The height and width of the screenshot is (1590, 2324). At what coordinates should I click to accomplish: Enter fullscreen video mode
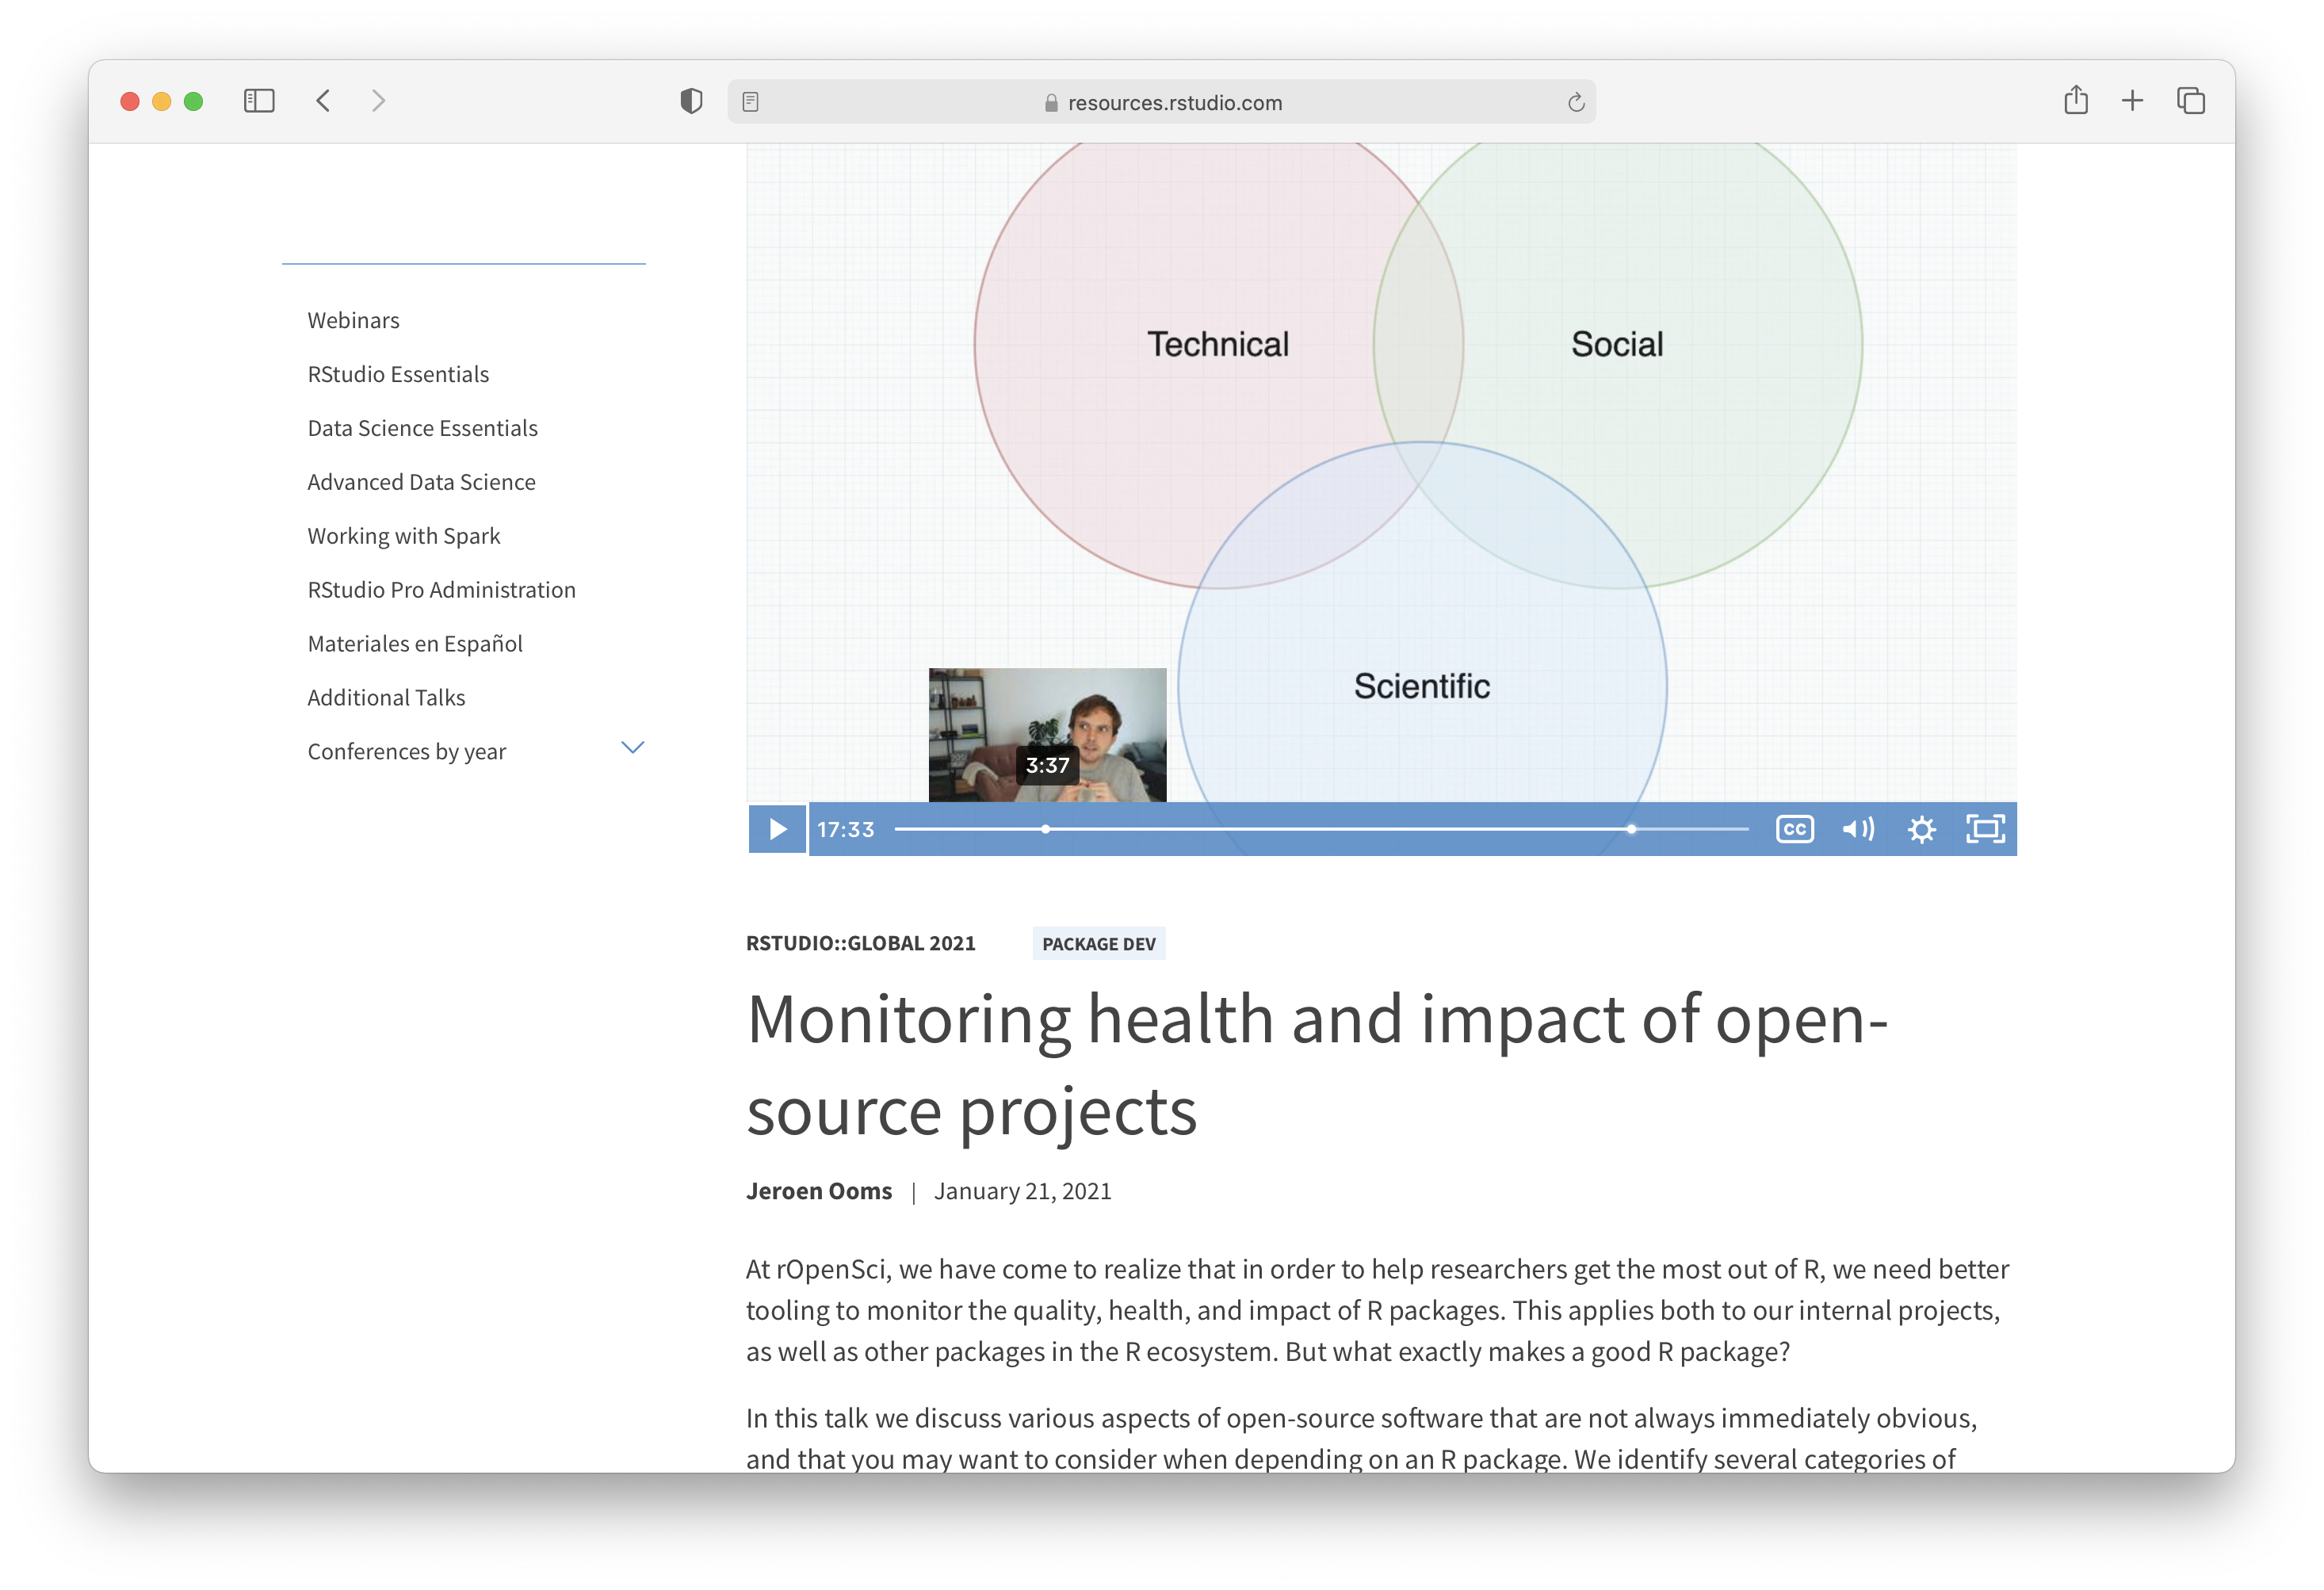pos(1985,828)
